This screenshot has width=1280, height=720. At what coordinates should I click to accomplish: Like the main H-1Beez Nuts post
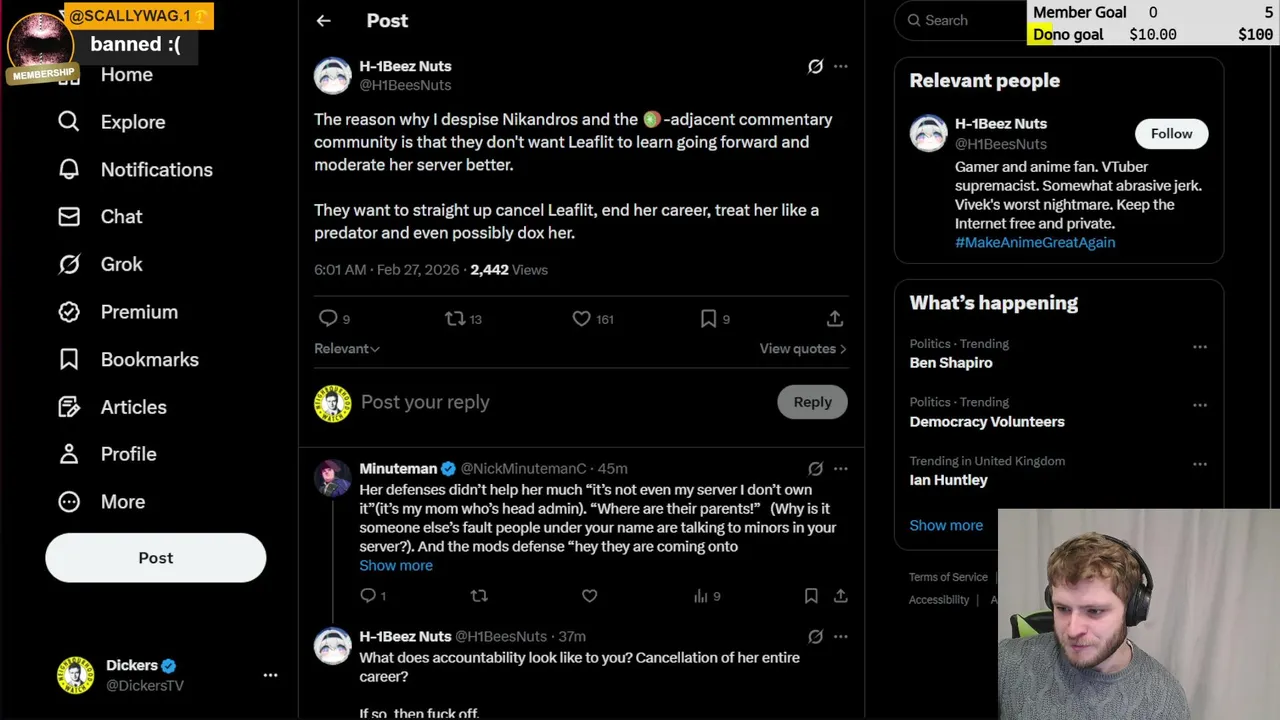[582, 319]
